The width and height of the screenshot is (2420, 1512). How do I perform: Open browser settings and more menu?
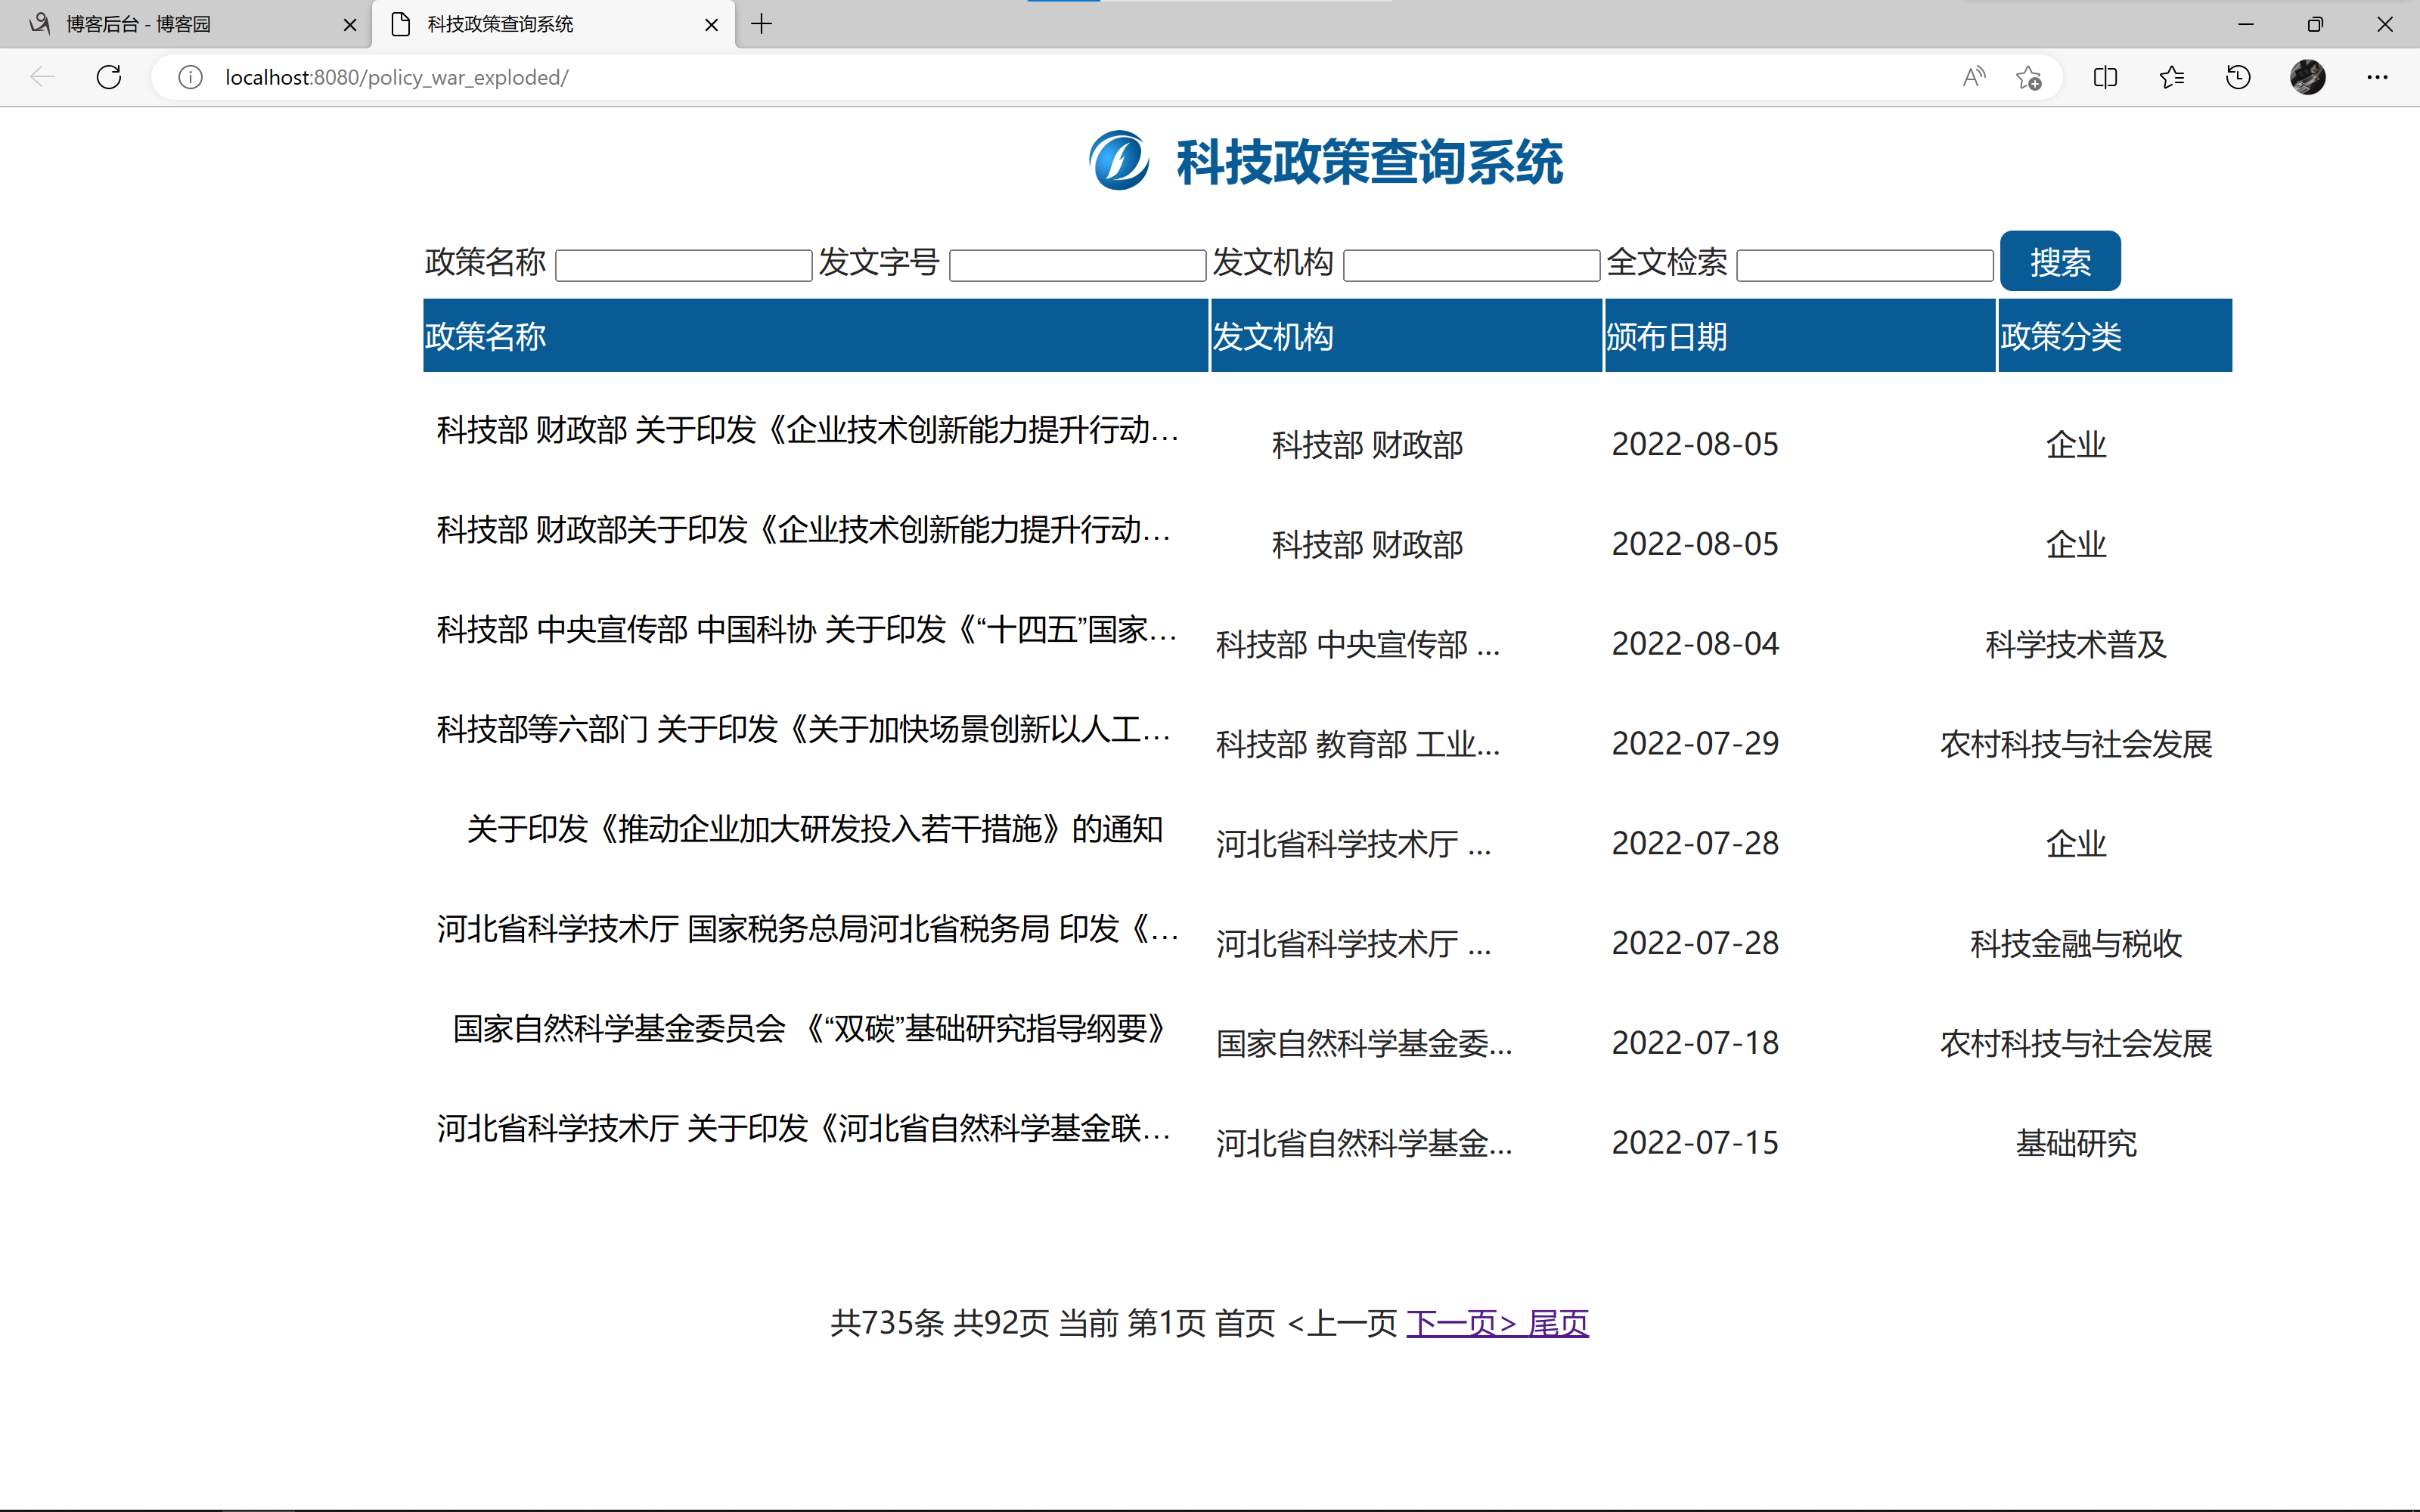pos(2377,77)
